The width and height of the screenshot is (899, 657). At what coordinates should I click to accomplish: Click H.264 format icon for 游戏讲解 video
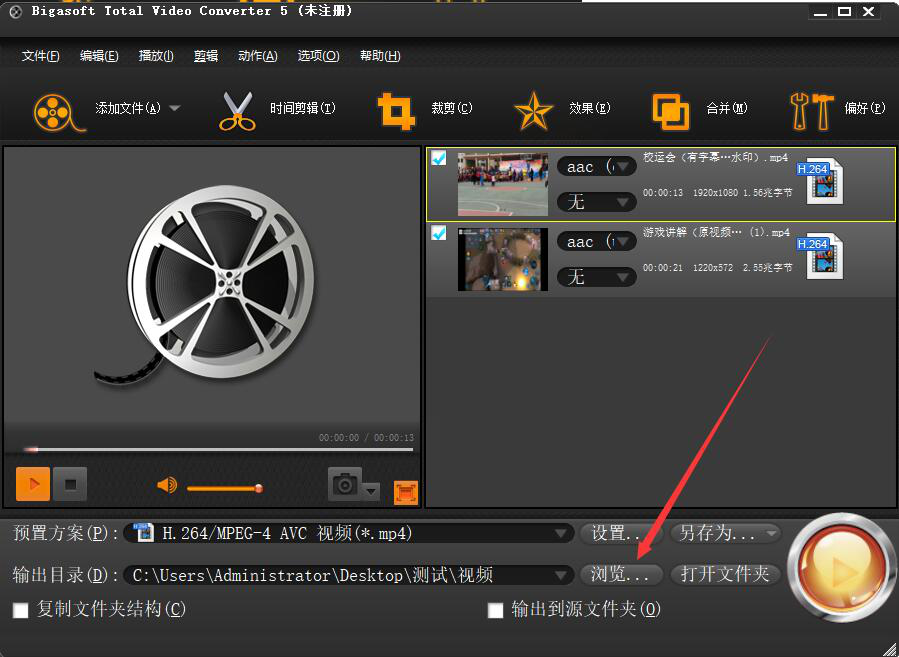click(x=821, y=256)
